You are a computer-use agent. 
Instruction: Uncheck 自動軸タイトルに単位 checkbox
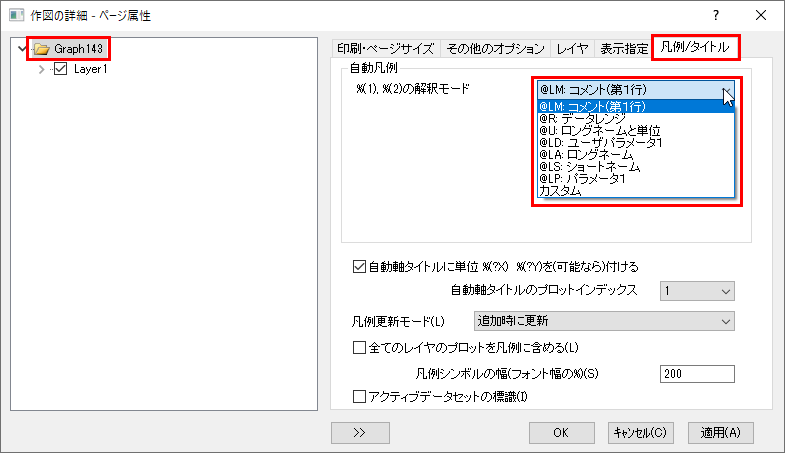359,266
